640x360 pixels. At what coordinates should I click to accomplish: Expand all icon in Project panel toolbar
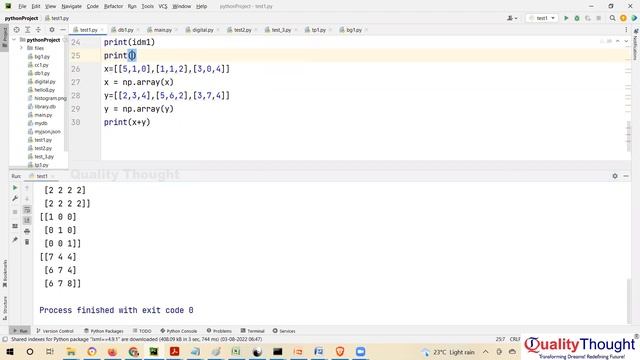(x=28, y=30)
